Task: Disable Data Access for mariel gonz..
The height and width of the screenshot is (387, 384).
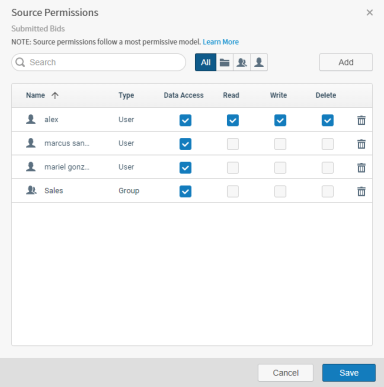Action: point(185,168)
